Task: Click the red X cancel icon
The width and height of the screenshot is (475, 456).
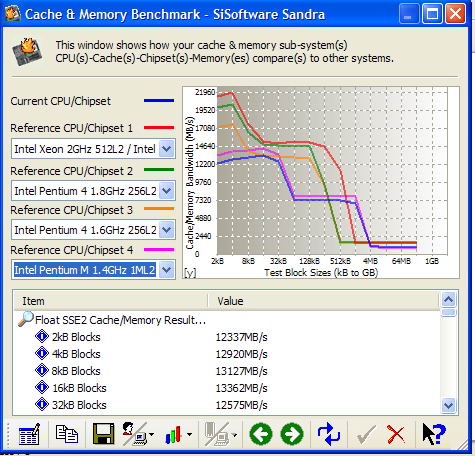Action: 396,435
